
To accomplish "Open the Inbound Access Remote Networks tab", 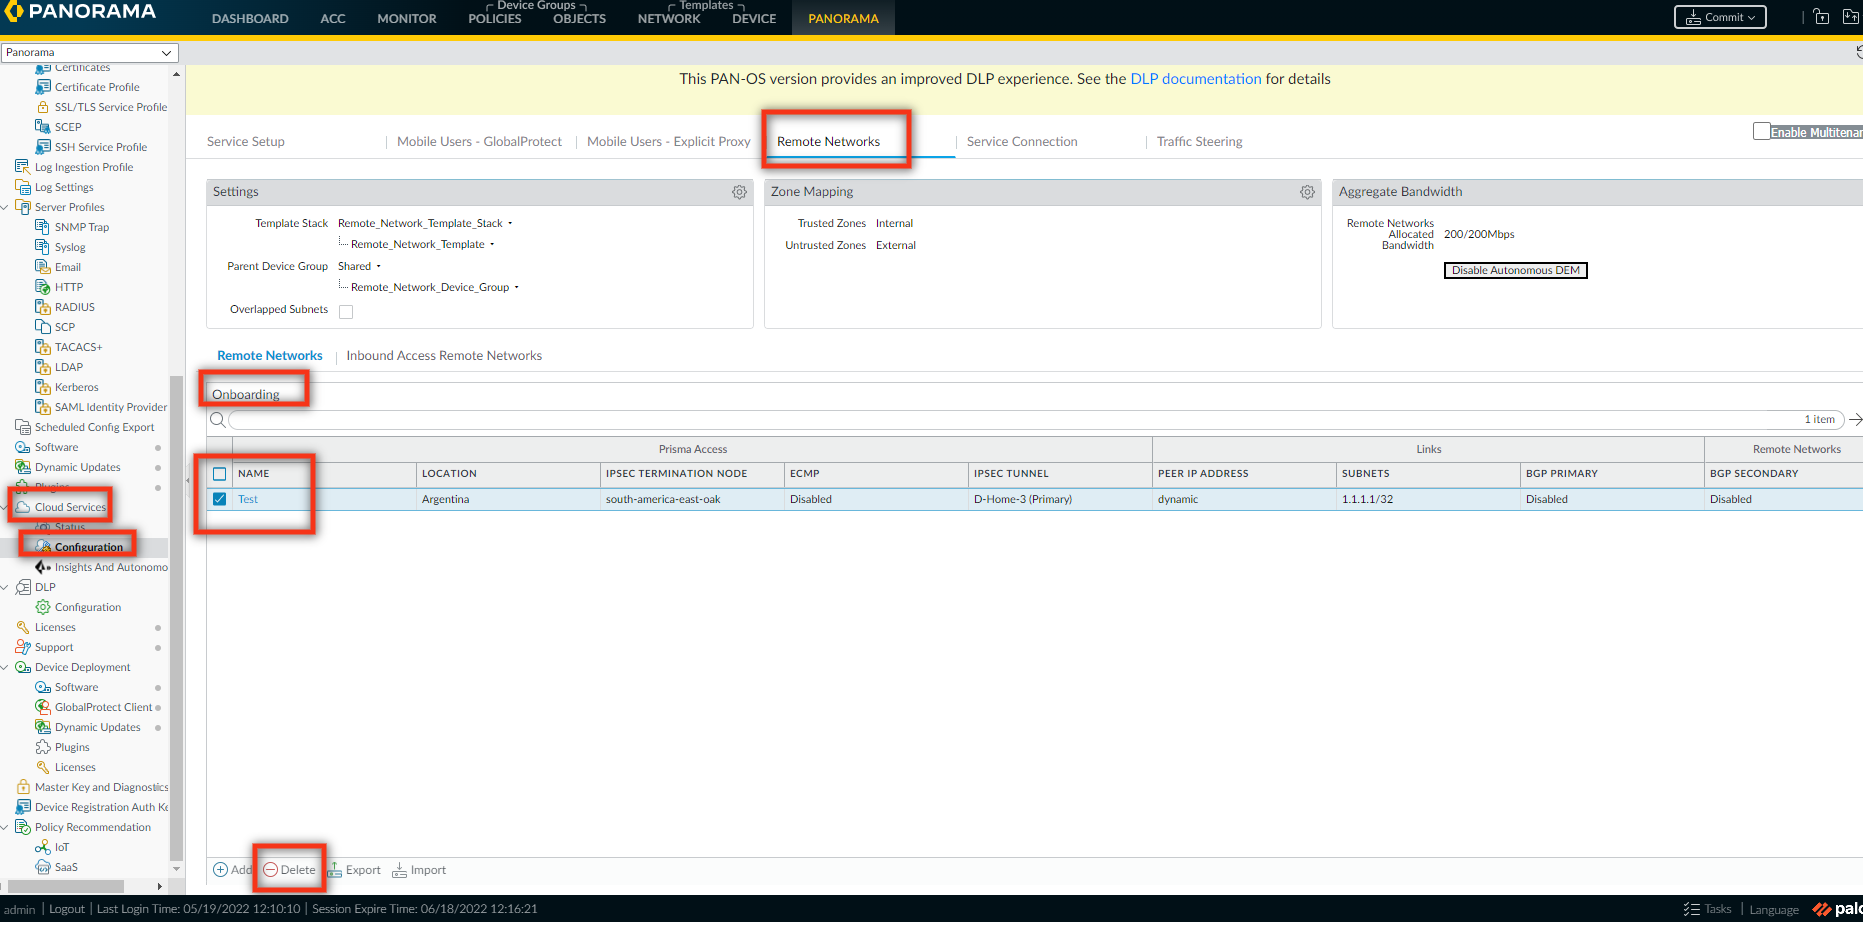I will (x=444, y=356).
